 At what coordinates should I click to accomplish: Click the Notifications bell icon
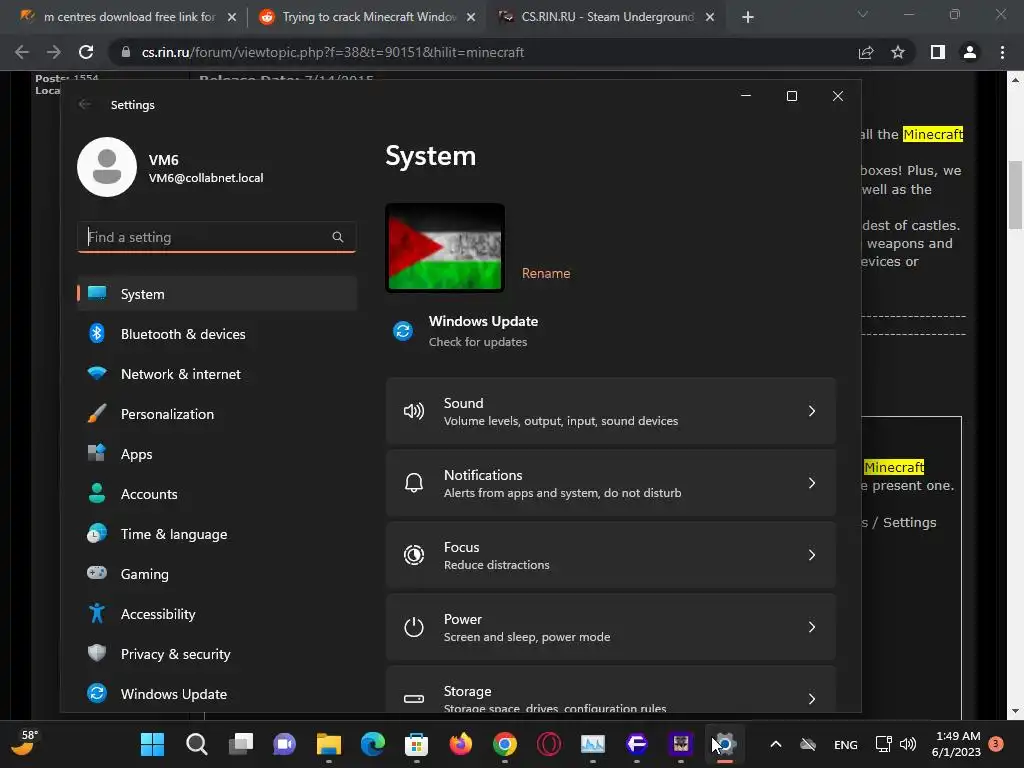(414, 483)
